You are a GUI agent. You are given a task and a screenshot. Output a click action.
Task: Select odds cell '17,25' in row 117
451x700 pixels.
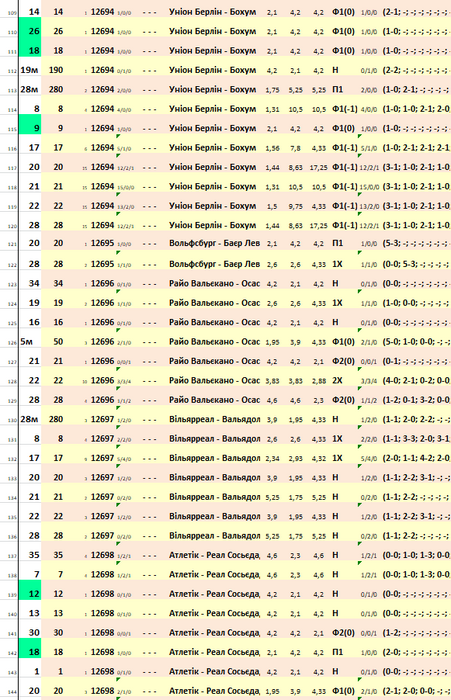coord(319,167)
